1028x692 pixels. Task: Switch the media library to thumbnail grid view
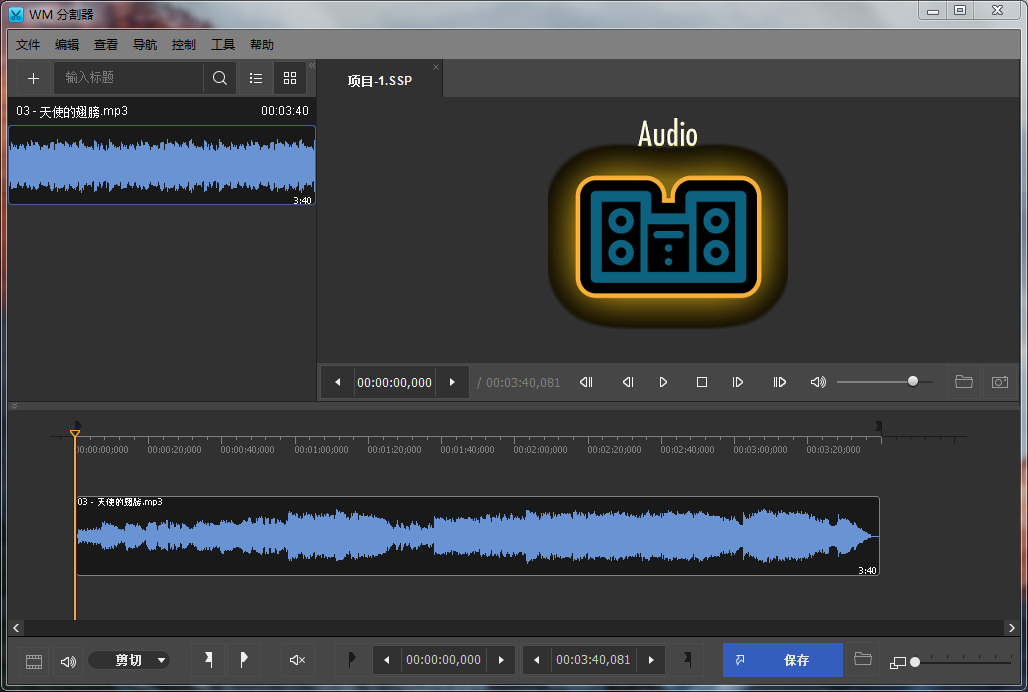[x=290, y=78]
